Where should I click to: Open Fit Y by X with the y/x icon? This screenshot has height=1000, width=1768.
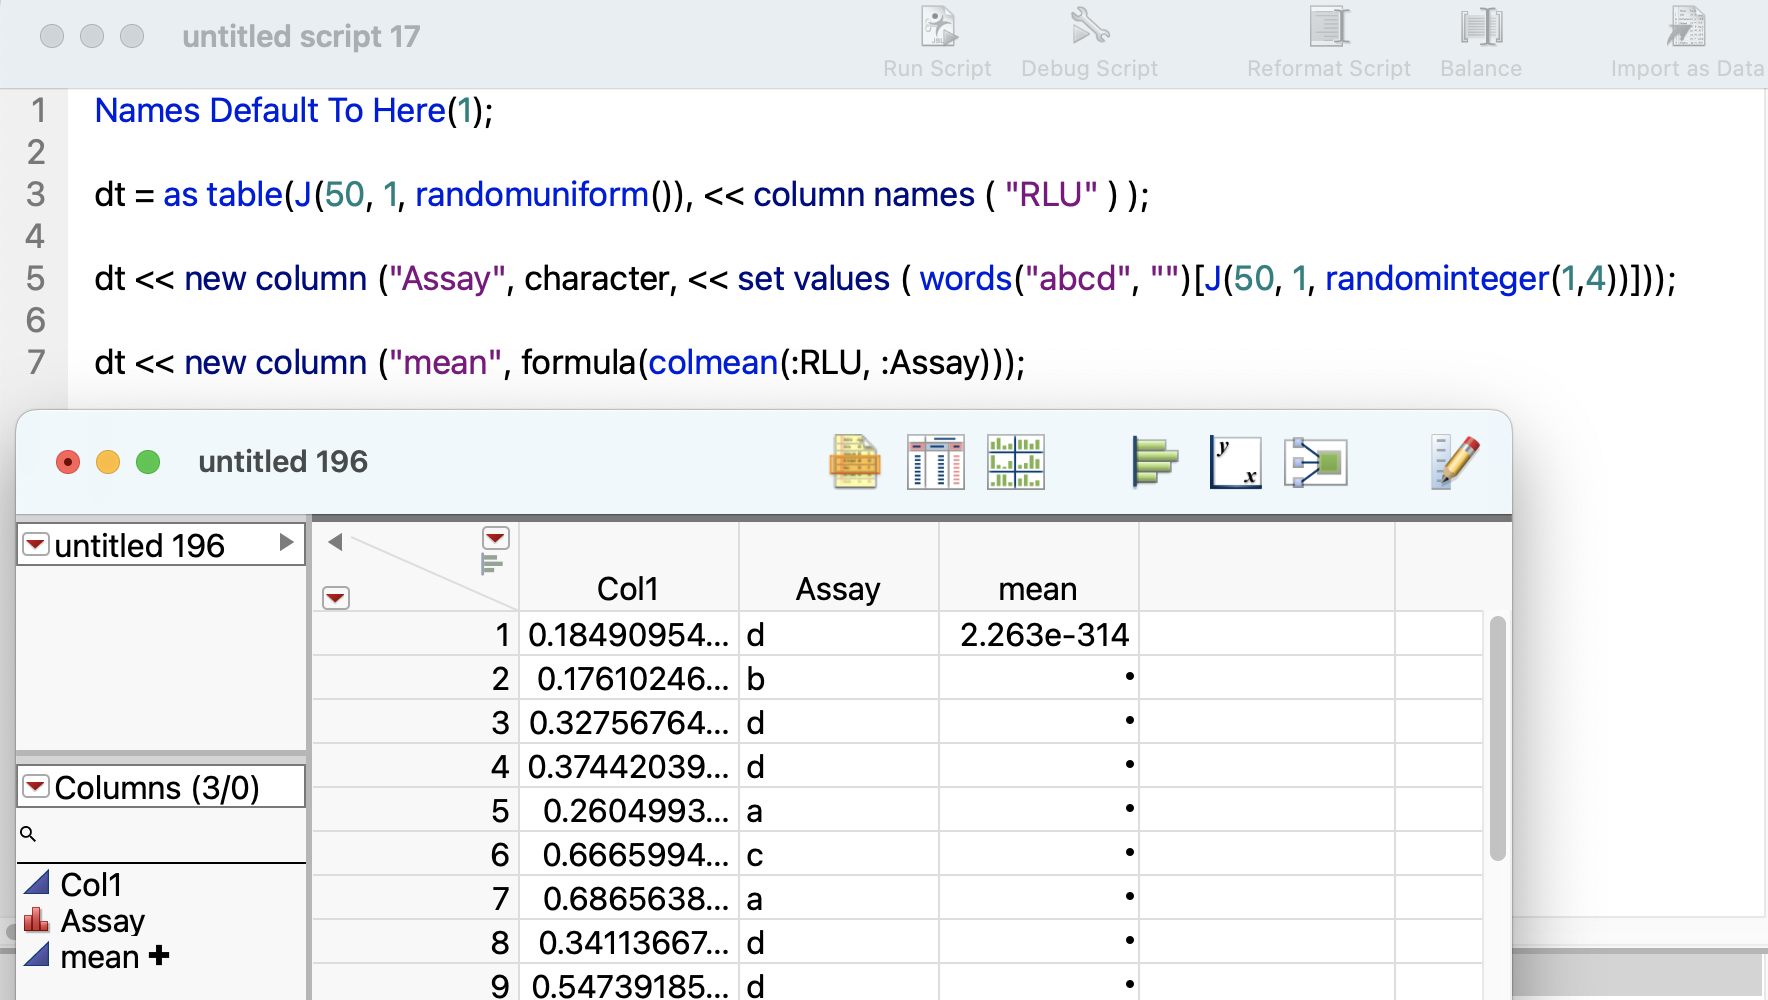pos(1234,461)
